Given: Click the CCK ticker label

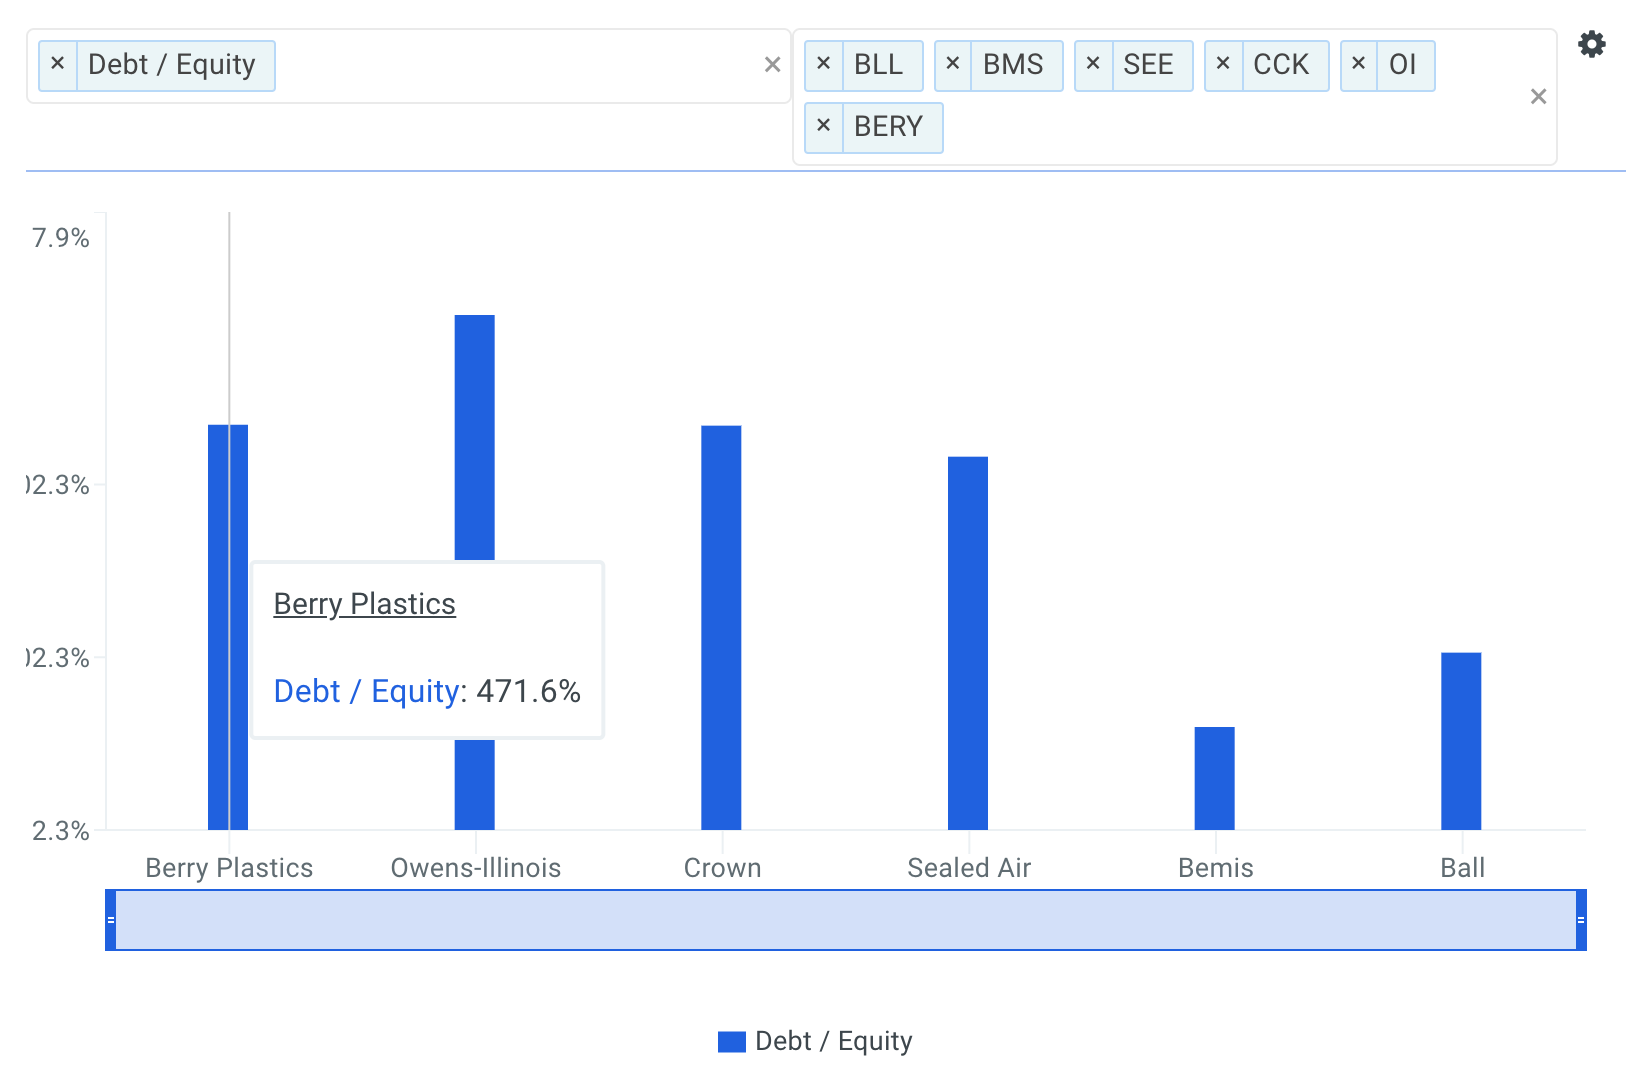Looking at the screenshot, I should [1281, 64].
